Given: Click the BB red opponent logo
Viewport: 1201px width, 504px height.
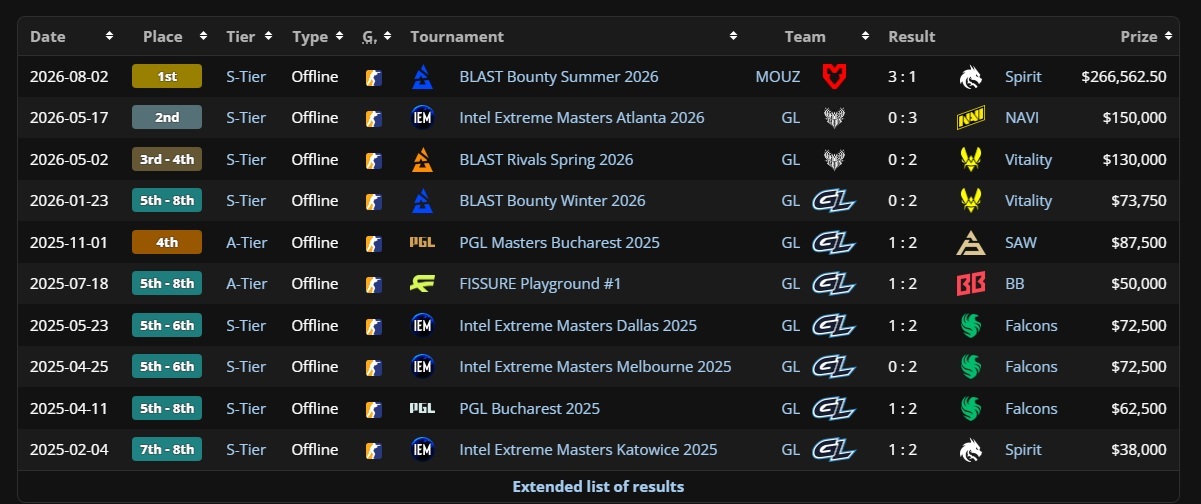Looking at the screenshot, I should click(x=971, y=284).
